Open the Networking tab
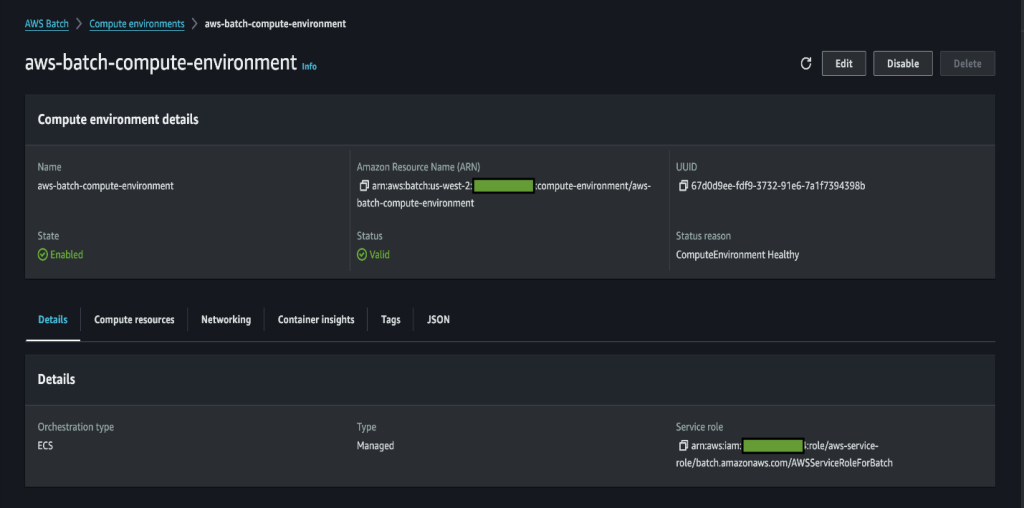The width and height of the screenshot is (1024, 508). point(226,319)
